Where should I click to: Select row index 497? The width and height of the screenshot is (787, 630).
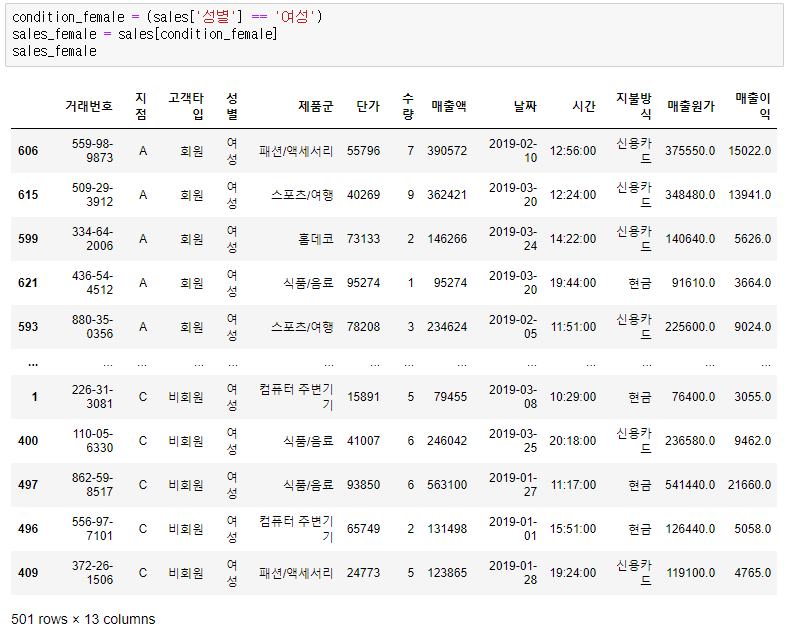pos(28,485)
